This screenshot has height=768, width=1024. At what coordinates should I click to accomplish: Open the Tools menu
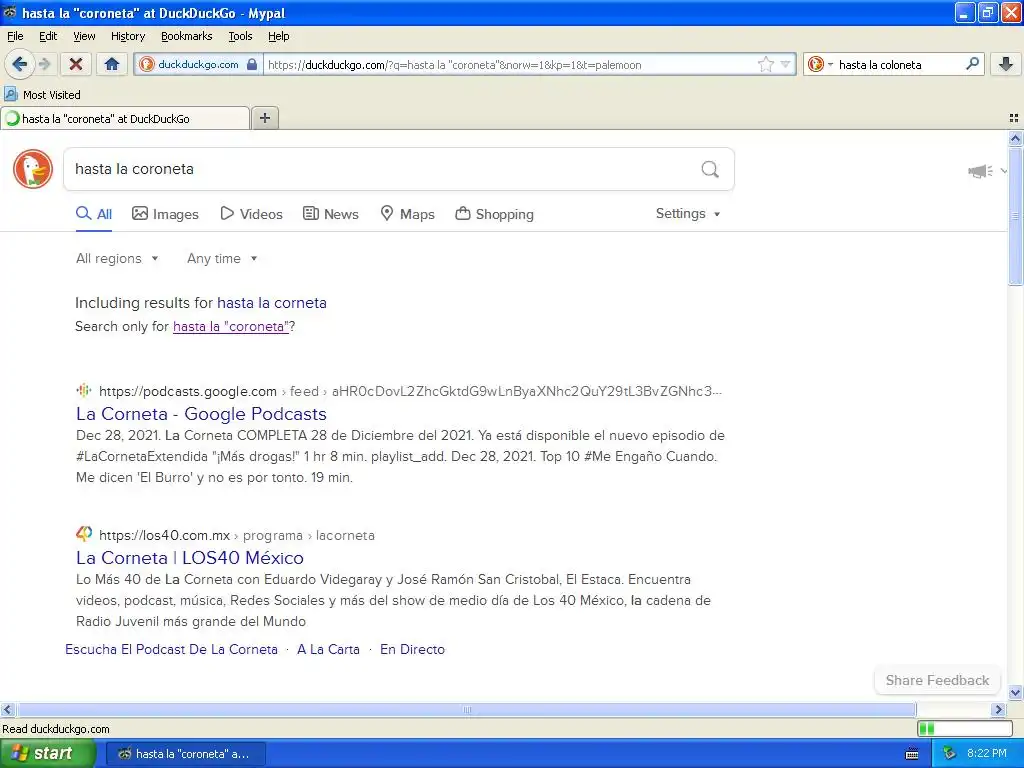click(240, 36)
